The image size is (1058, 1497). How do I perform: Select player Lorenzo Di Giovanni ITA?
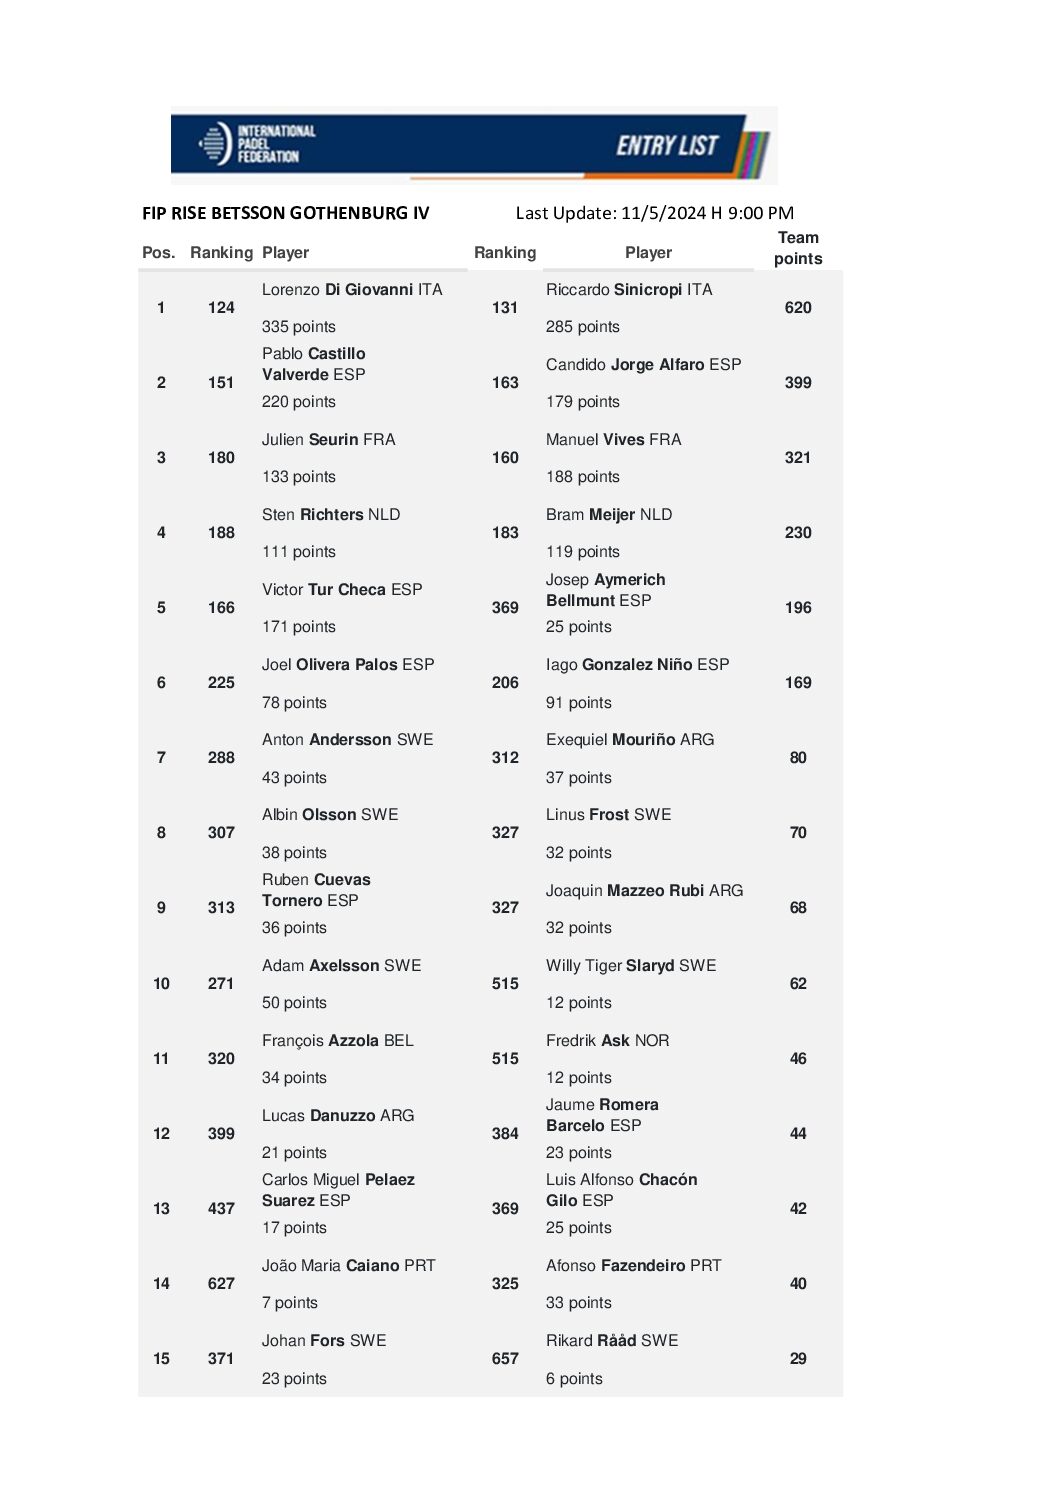tap(351, 290)
